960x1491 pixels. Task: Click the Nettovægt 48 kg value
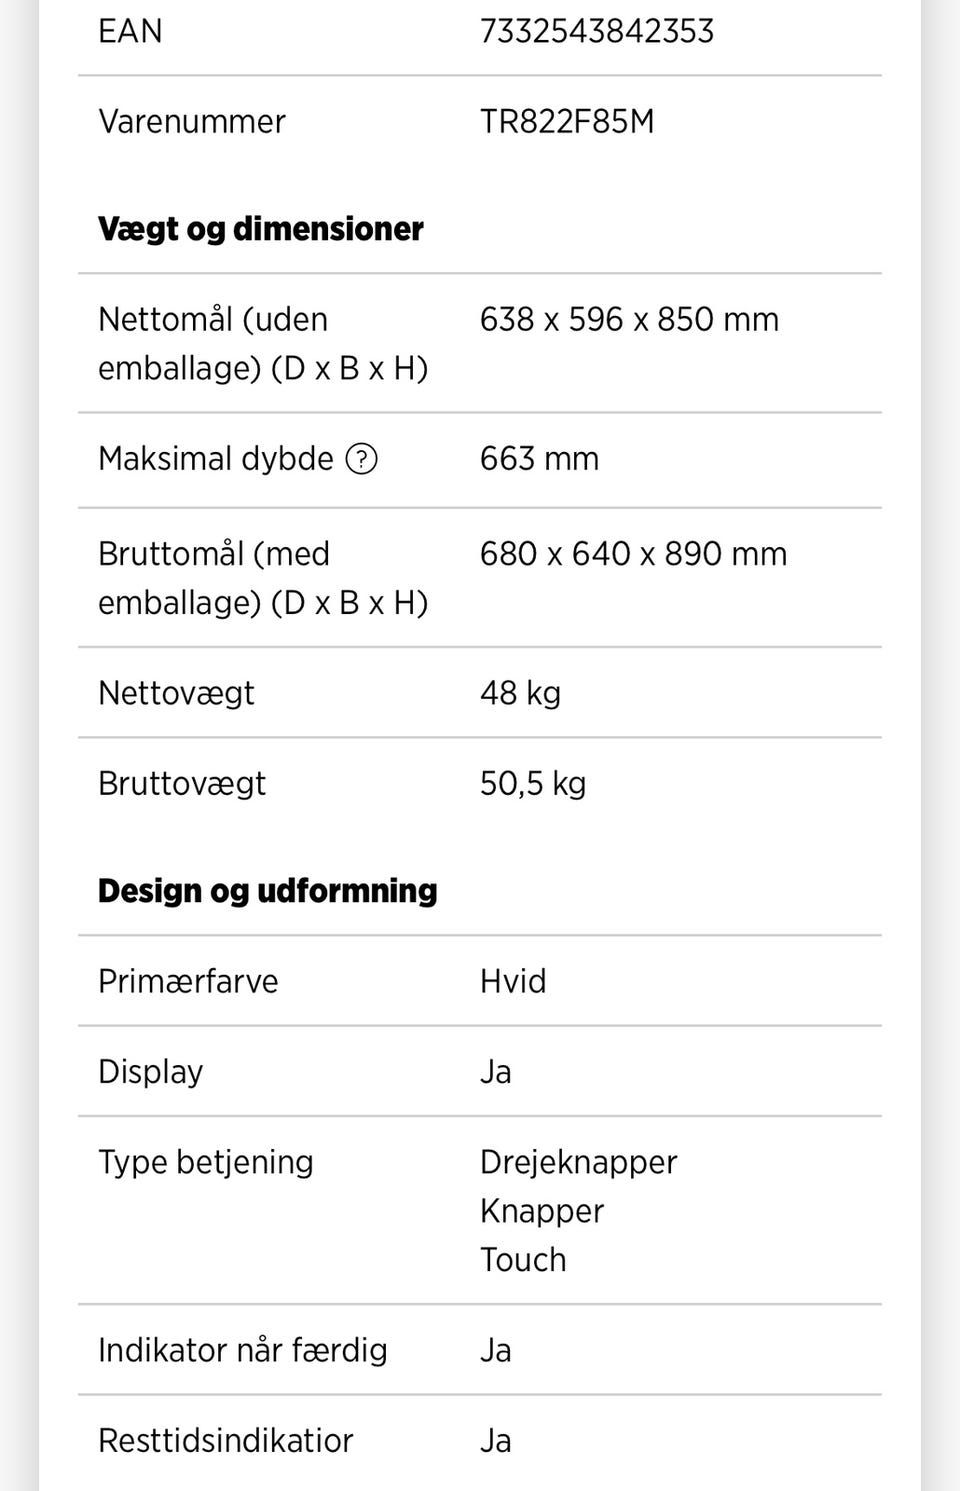click(520, 693)
